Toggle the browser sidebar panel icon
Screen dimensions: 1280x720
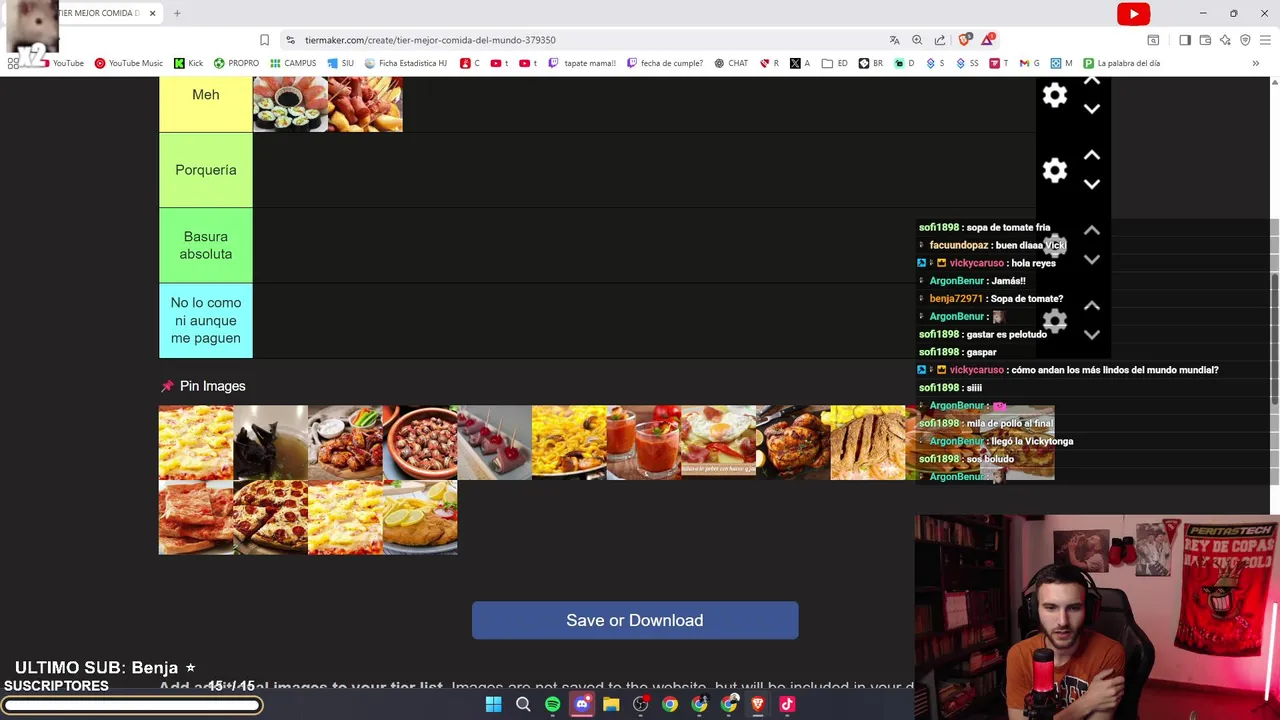(1185, 40)
